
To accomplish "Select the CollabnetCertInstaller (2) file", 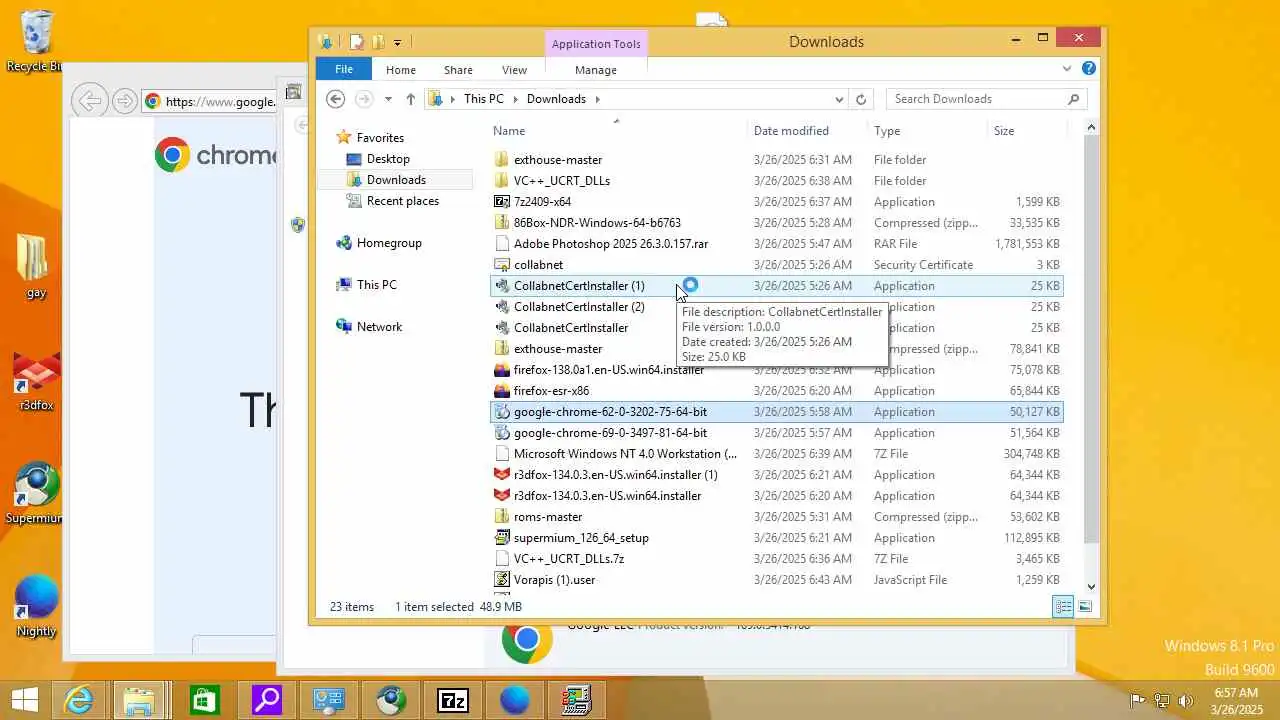I will pyautogui.click(x=579, y=307).
